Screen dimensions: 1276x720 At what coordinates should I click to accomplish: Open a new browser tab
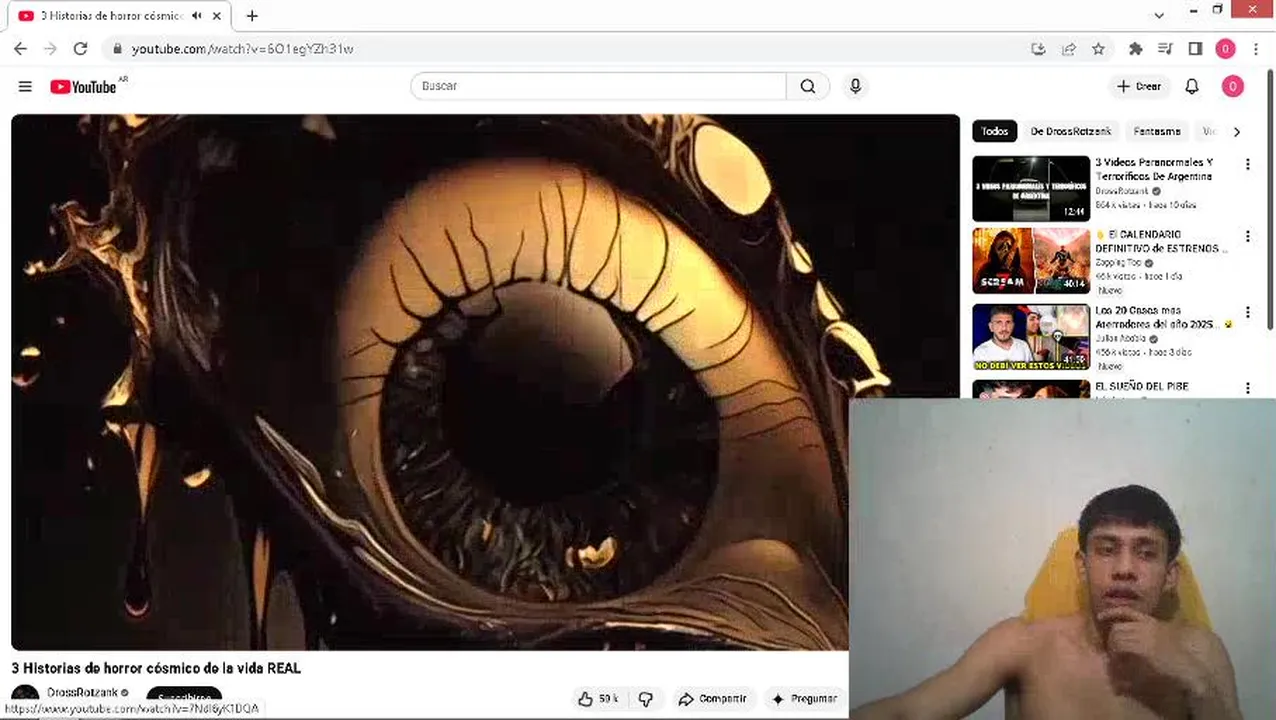click(x=252, y=16)
